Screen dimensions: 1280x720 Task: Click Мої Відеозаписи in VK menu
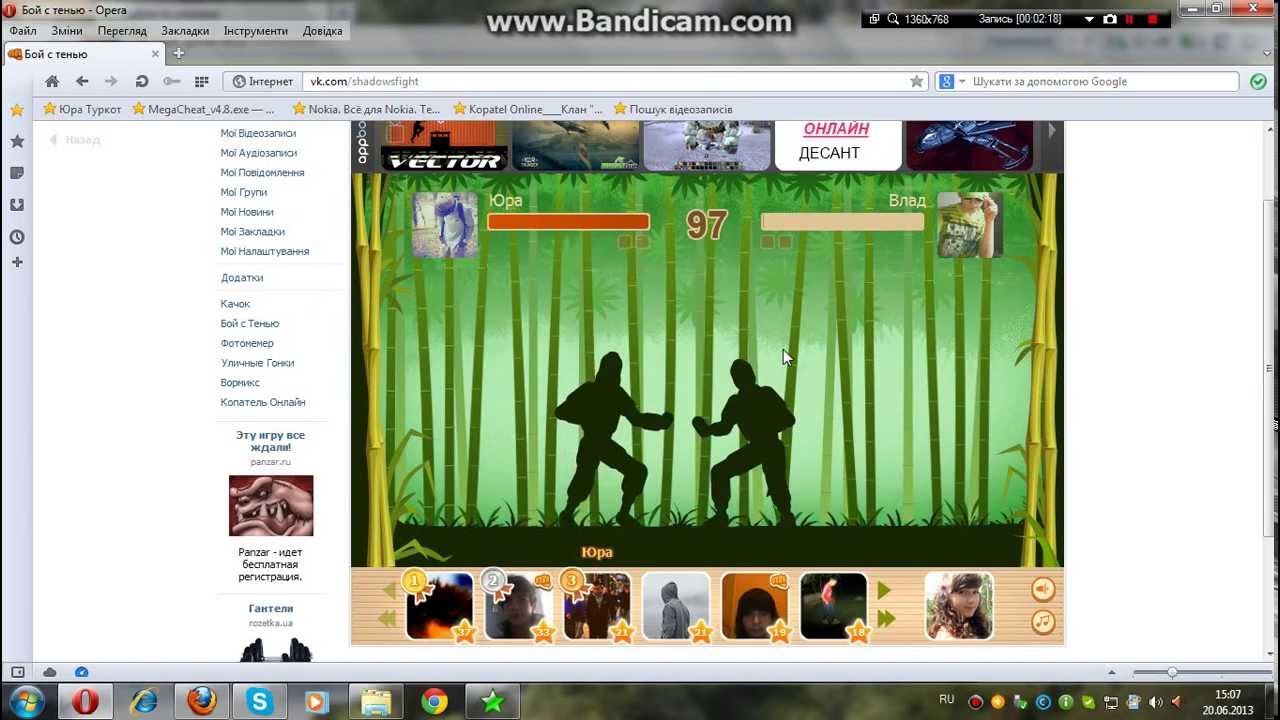click(x=258, y=133)
